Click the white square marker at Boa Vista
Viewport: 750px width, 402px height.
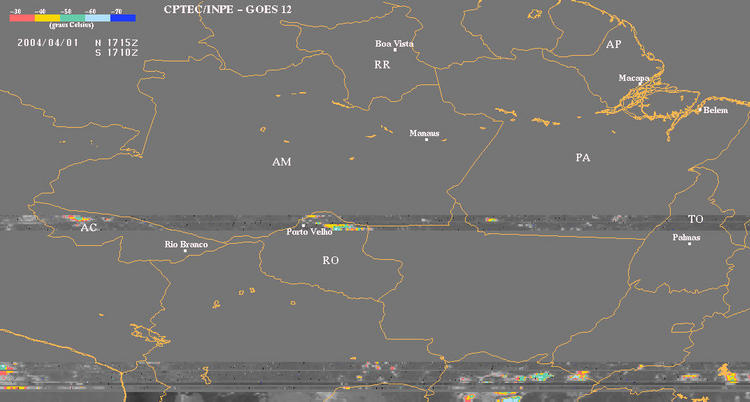click(395, 50)
